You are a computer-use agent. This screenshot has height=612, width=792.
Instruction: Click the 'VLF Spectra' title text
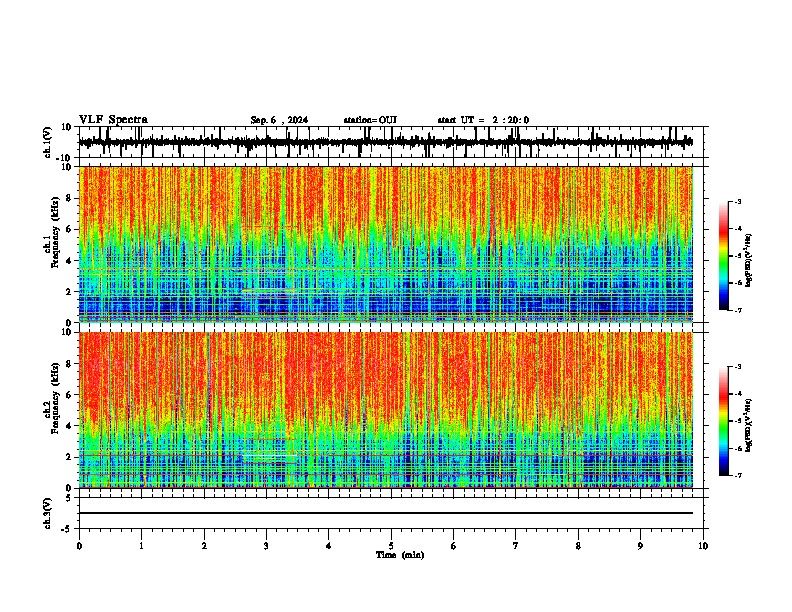[x=113, y=120]
